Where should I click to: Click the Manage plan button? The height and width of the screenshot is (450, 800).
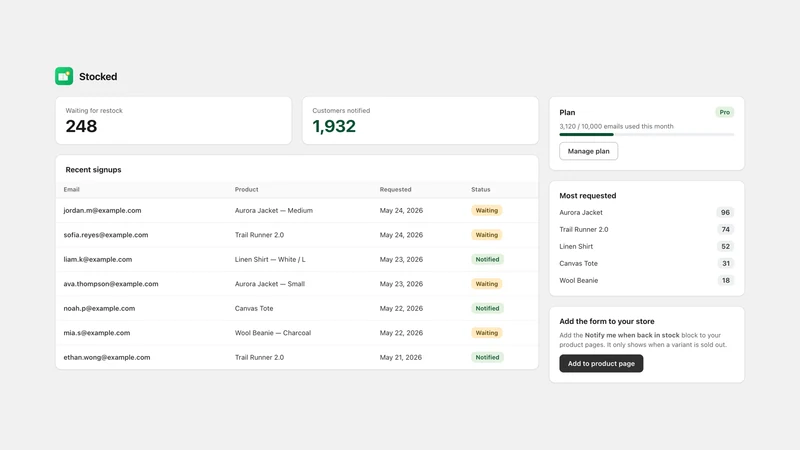click(588, 151)
